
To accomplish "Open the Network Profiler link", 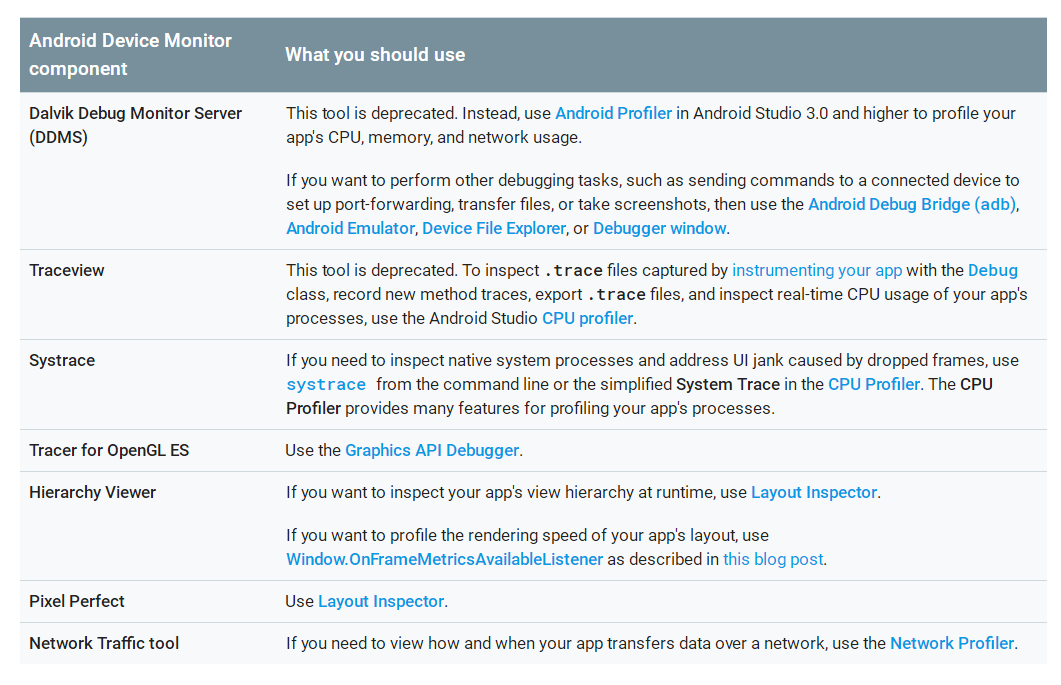I will (952, 643).
